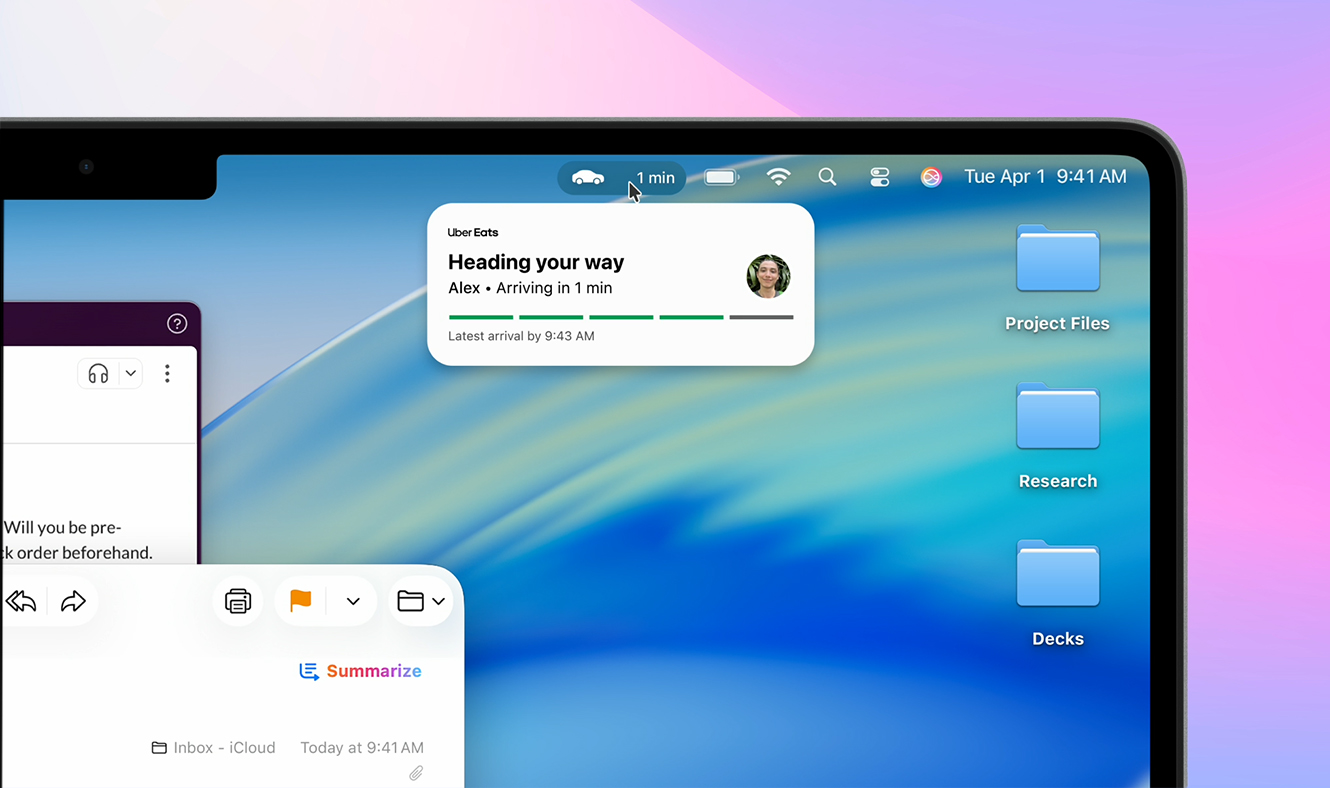Click the date and time in the menu bar
Screen dimensions: 1330x788
pos(1045,177)
